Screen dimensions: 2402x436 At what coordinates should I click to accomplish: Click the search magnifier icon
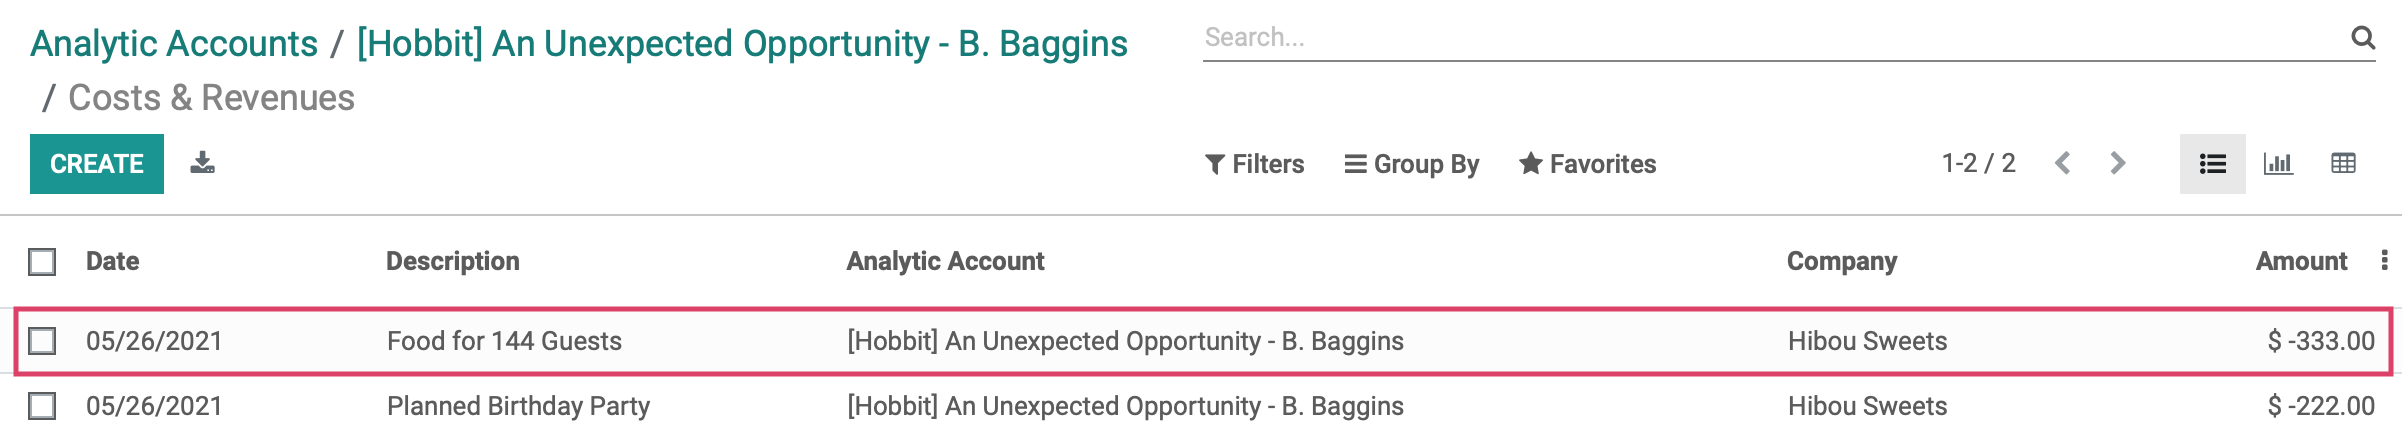tap(2362, 37)
